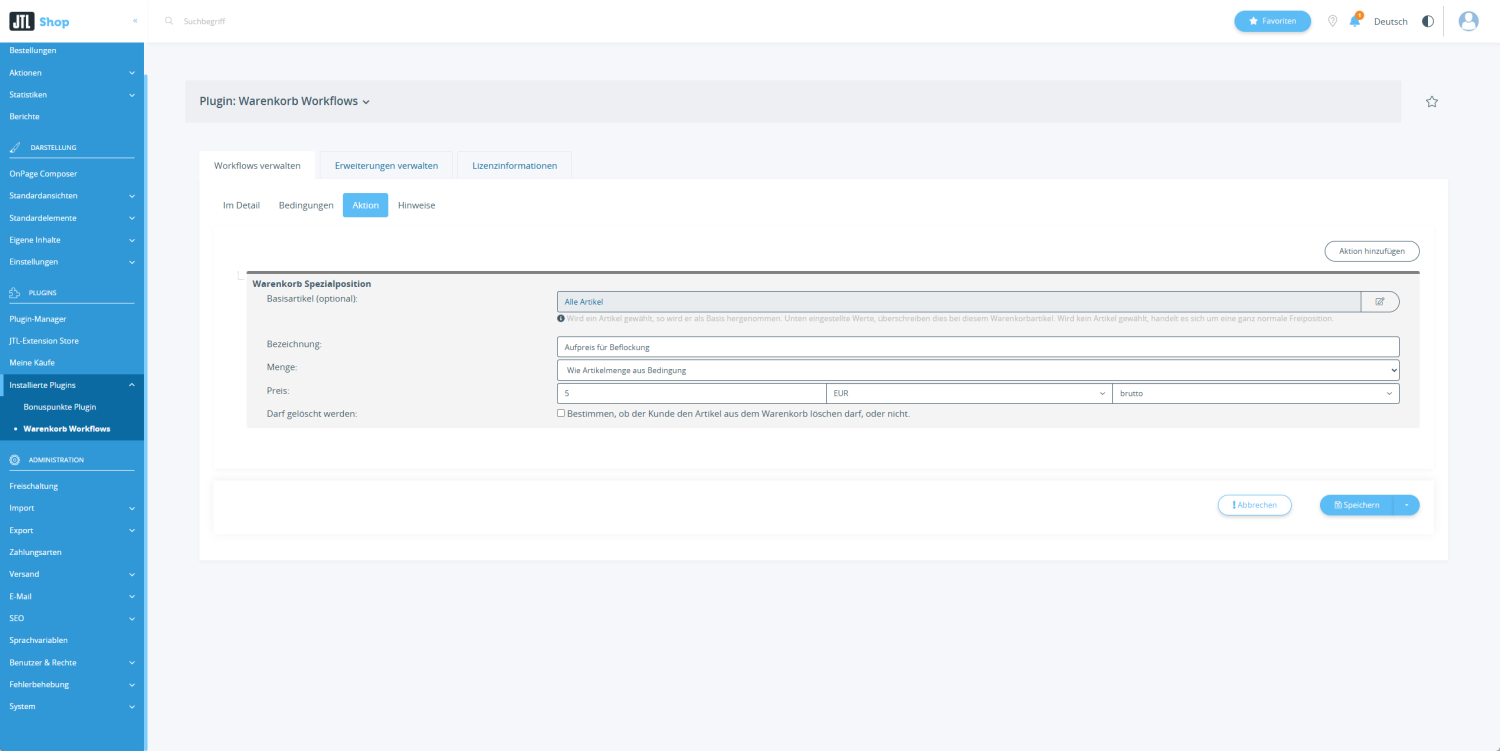Enable the 'Darf gelöscht werden' checkbox
The height and width of the screenshot is (751, 1500).
[x=561, y=413]
